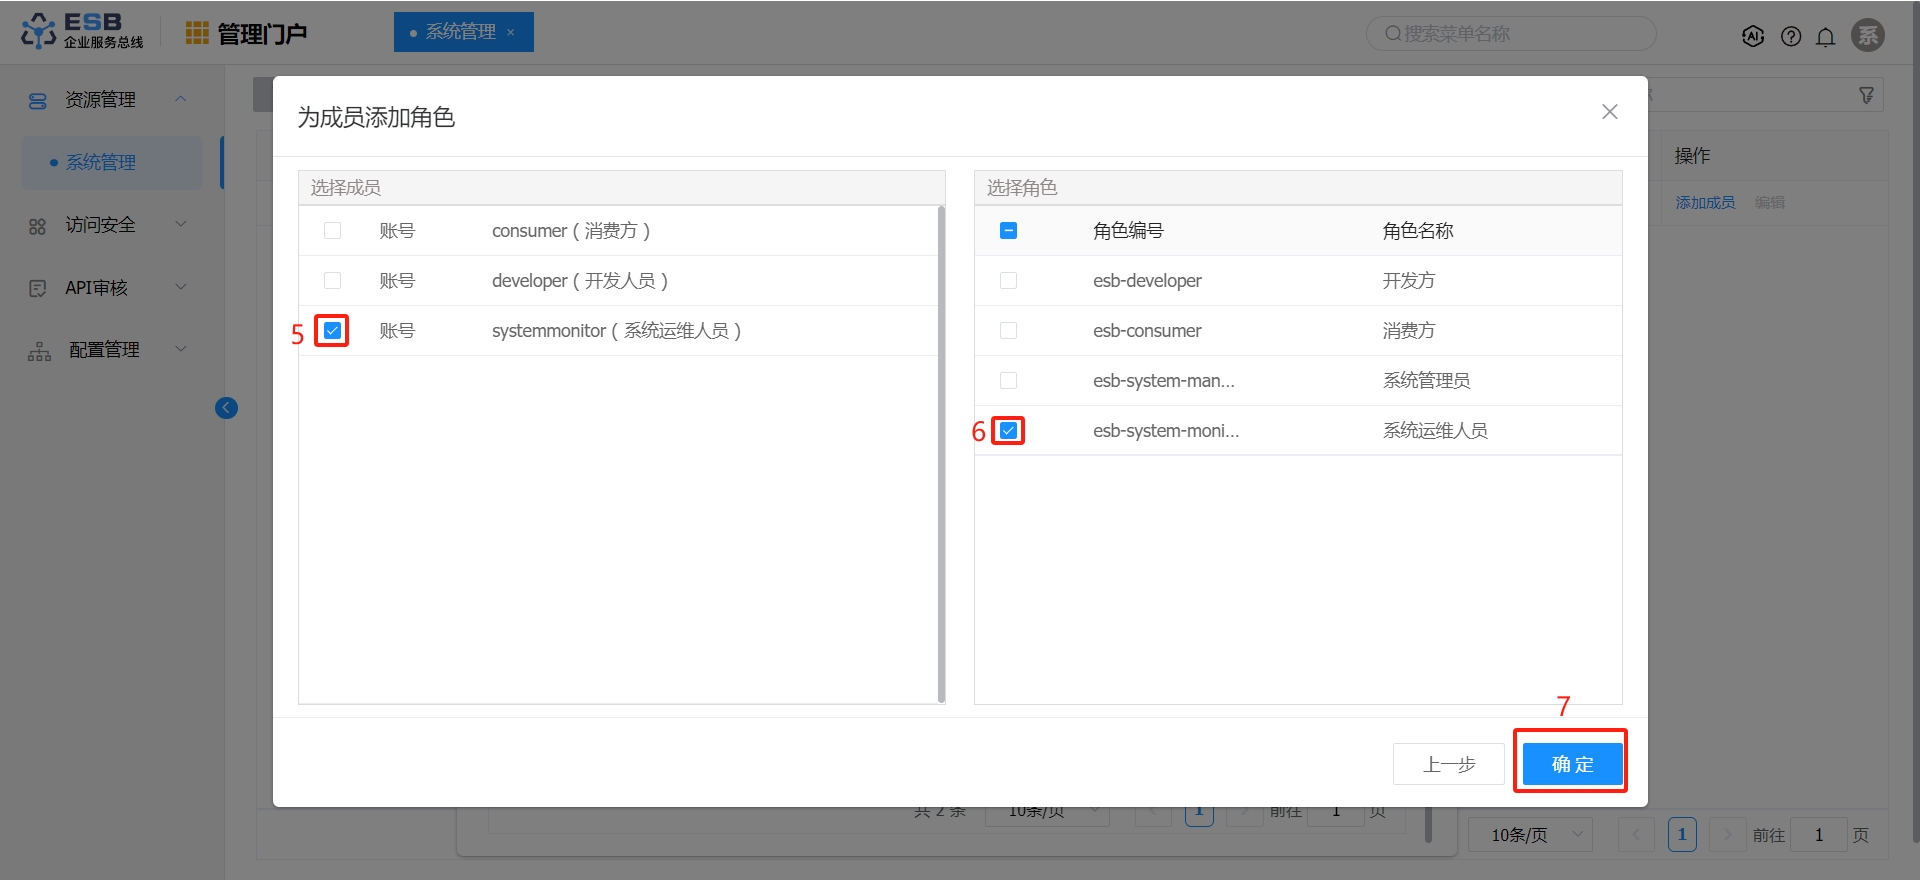Check the 系统管理员 role checkbox

(1009, 381)
